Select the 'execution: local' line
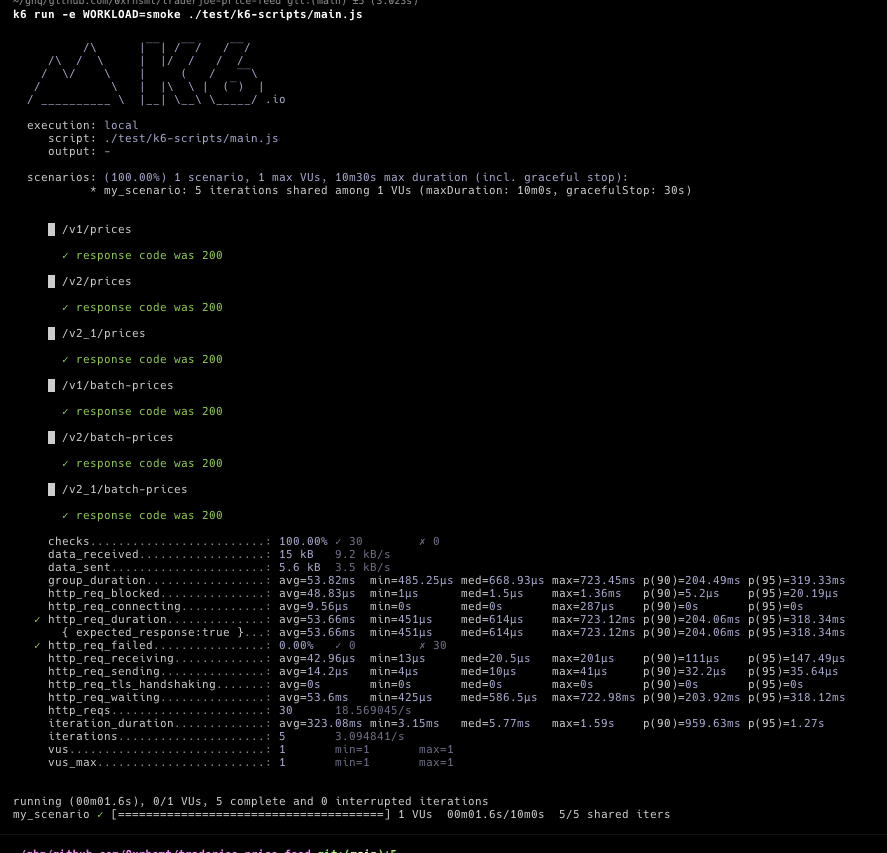Image resolution: width=887 pixels, height=853 pixels. (x=83, y=126)
